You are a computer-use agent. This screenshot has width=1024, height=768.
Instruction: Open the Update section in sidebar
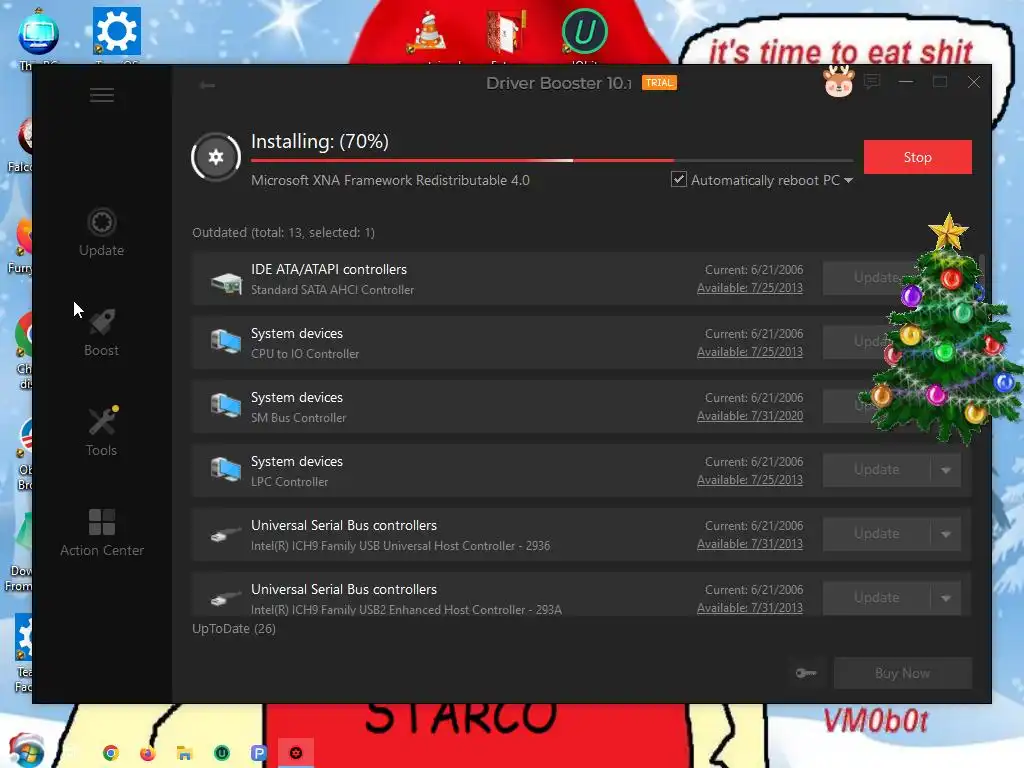(x=101, y=232)
